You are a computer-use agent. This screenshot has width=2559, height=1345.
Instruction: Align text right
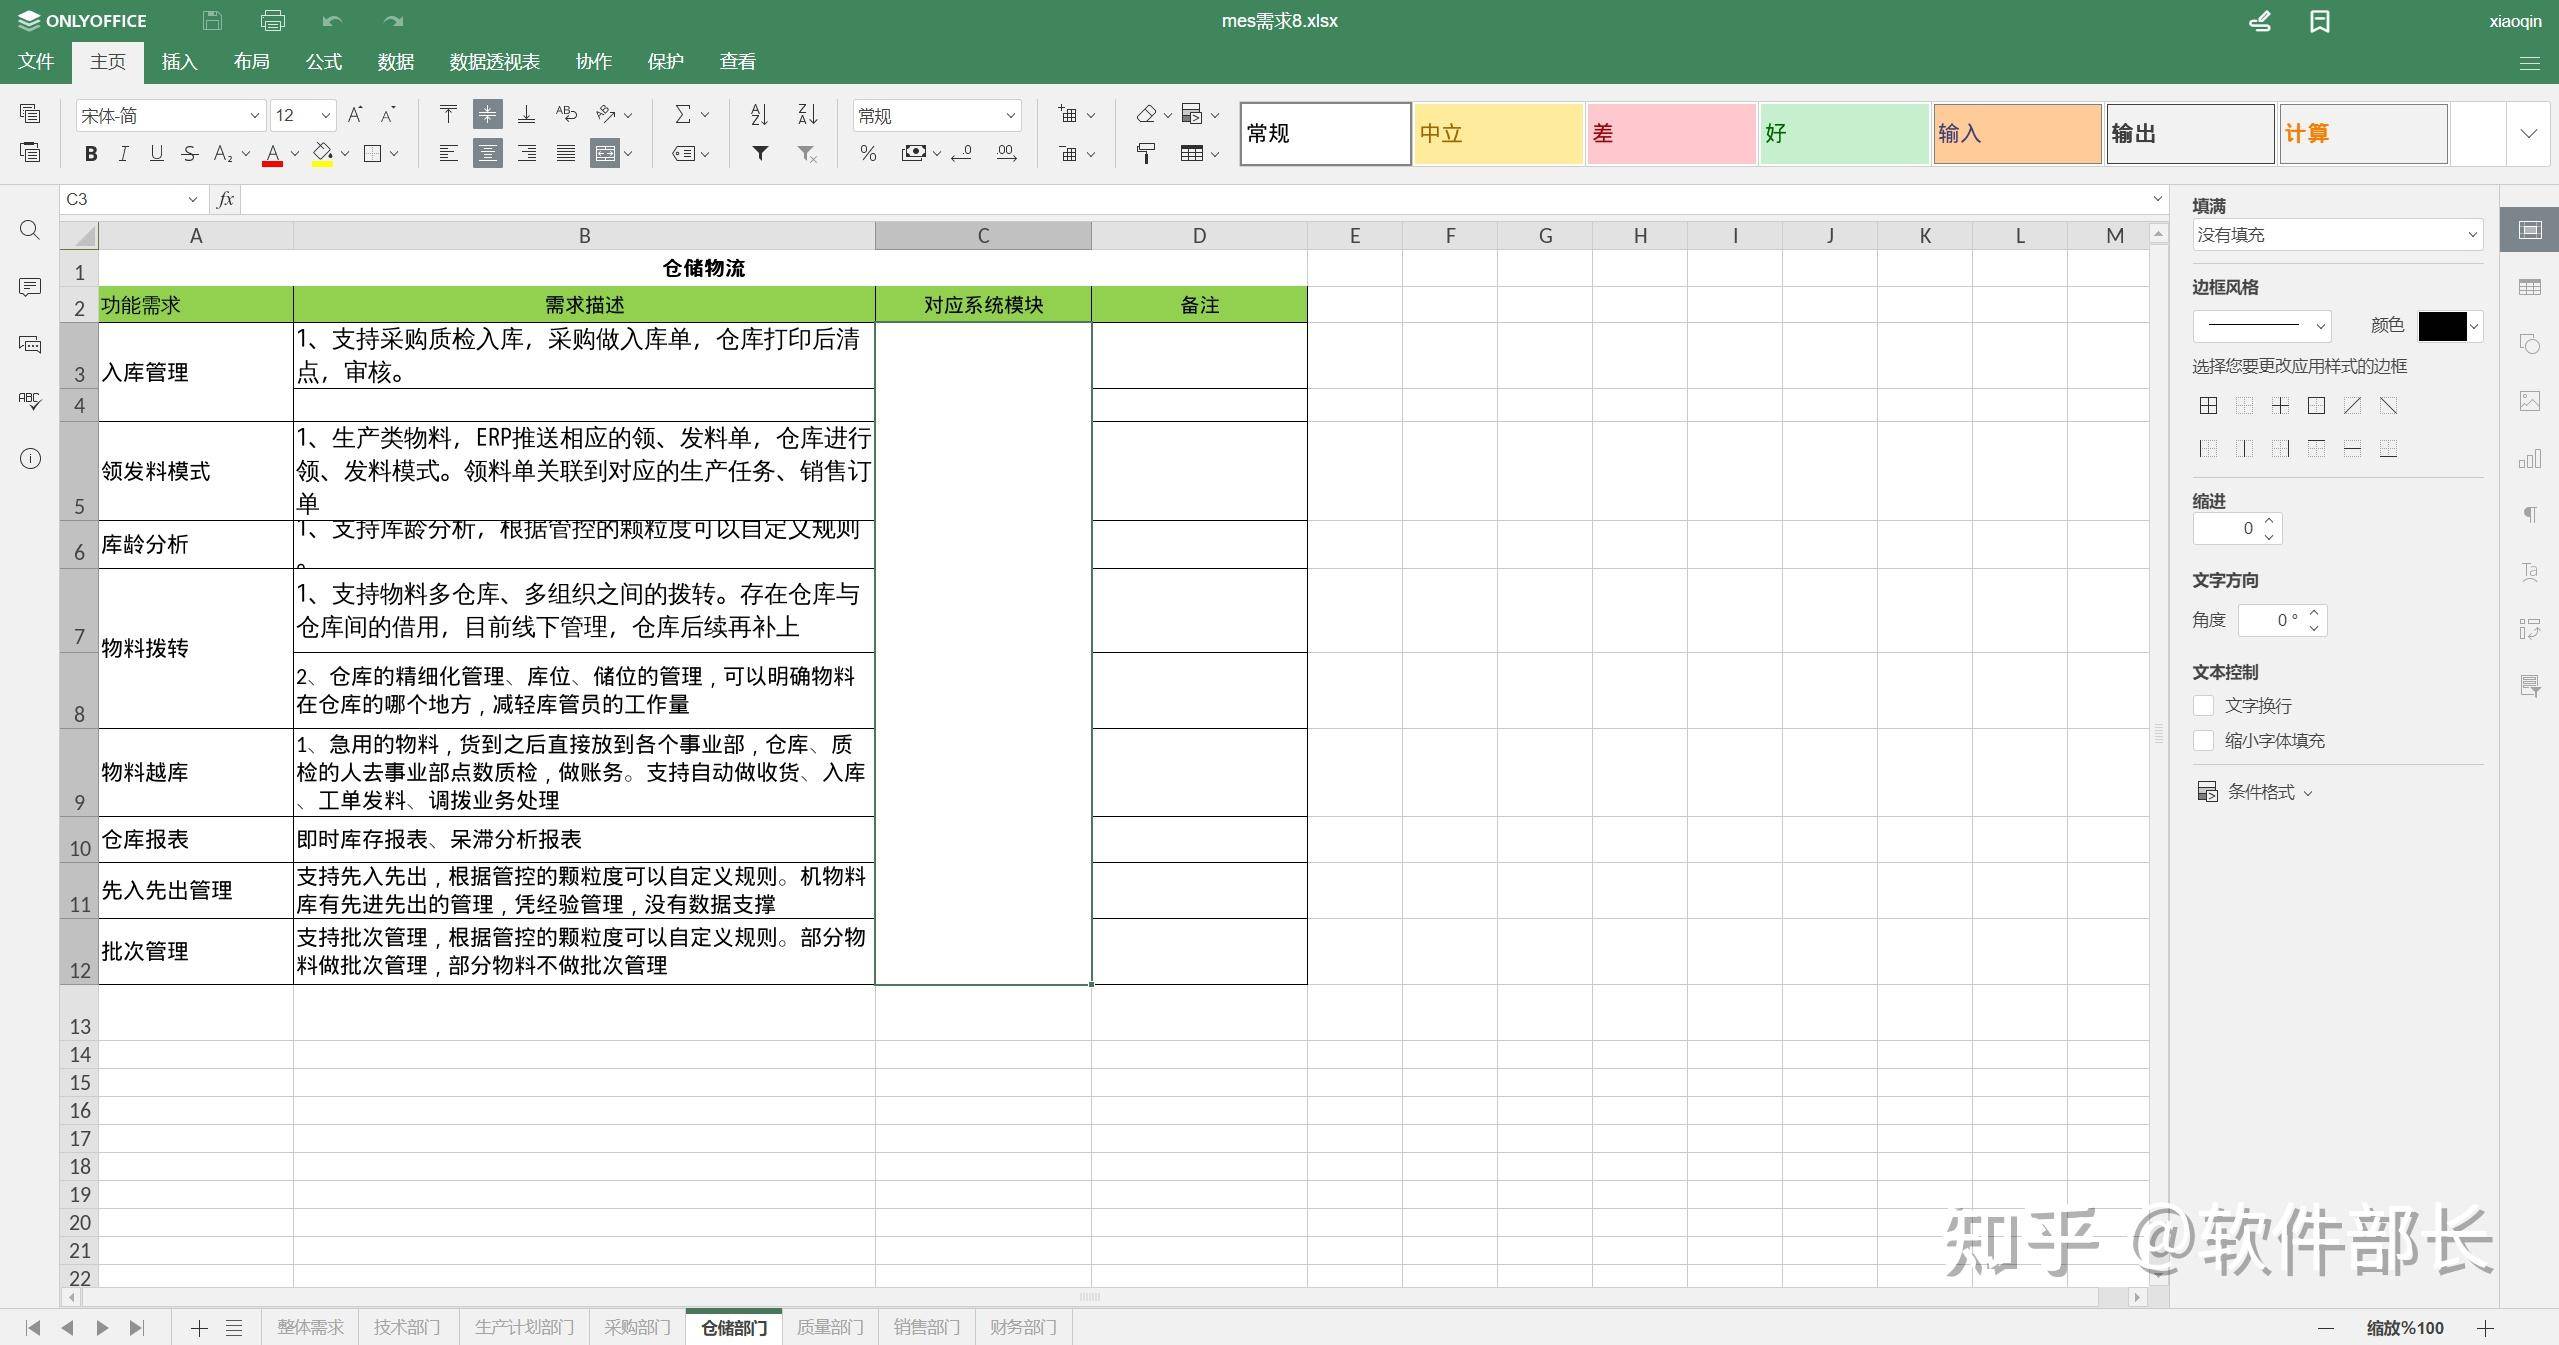526,153
